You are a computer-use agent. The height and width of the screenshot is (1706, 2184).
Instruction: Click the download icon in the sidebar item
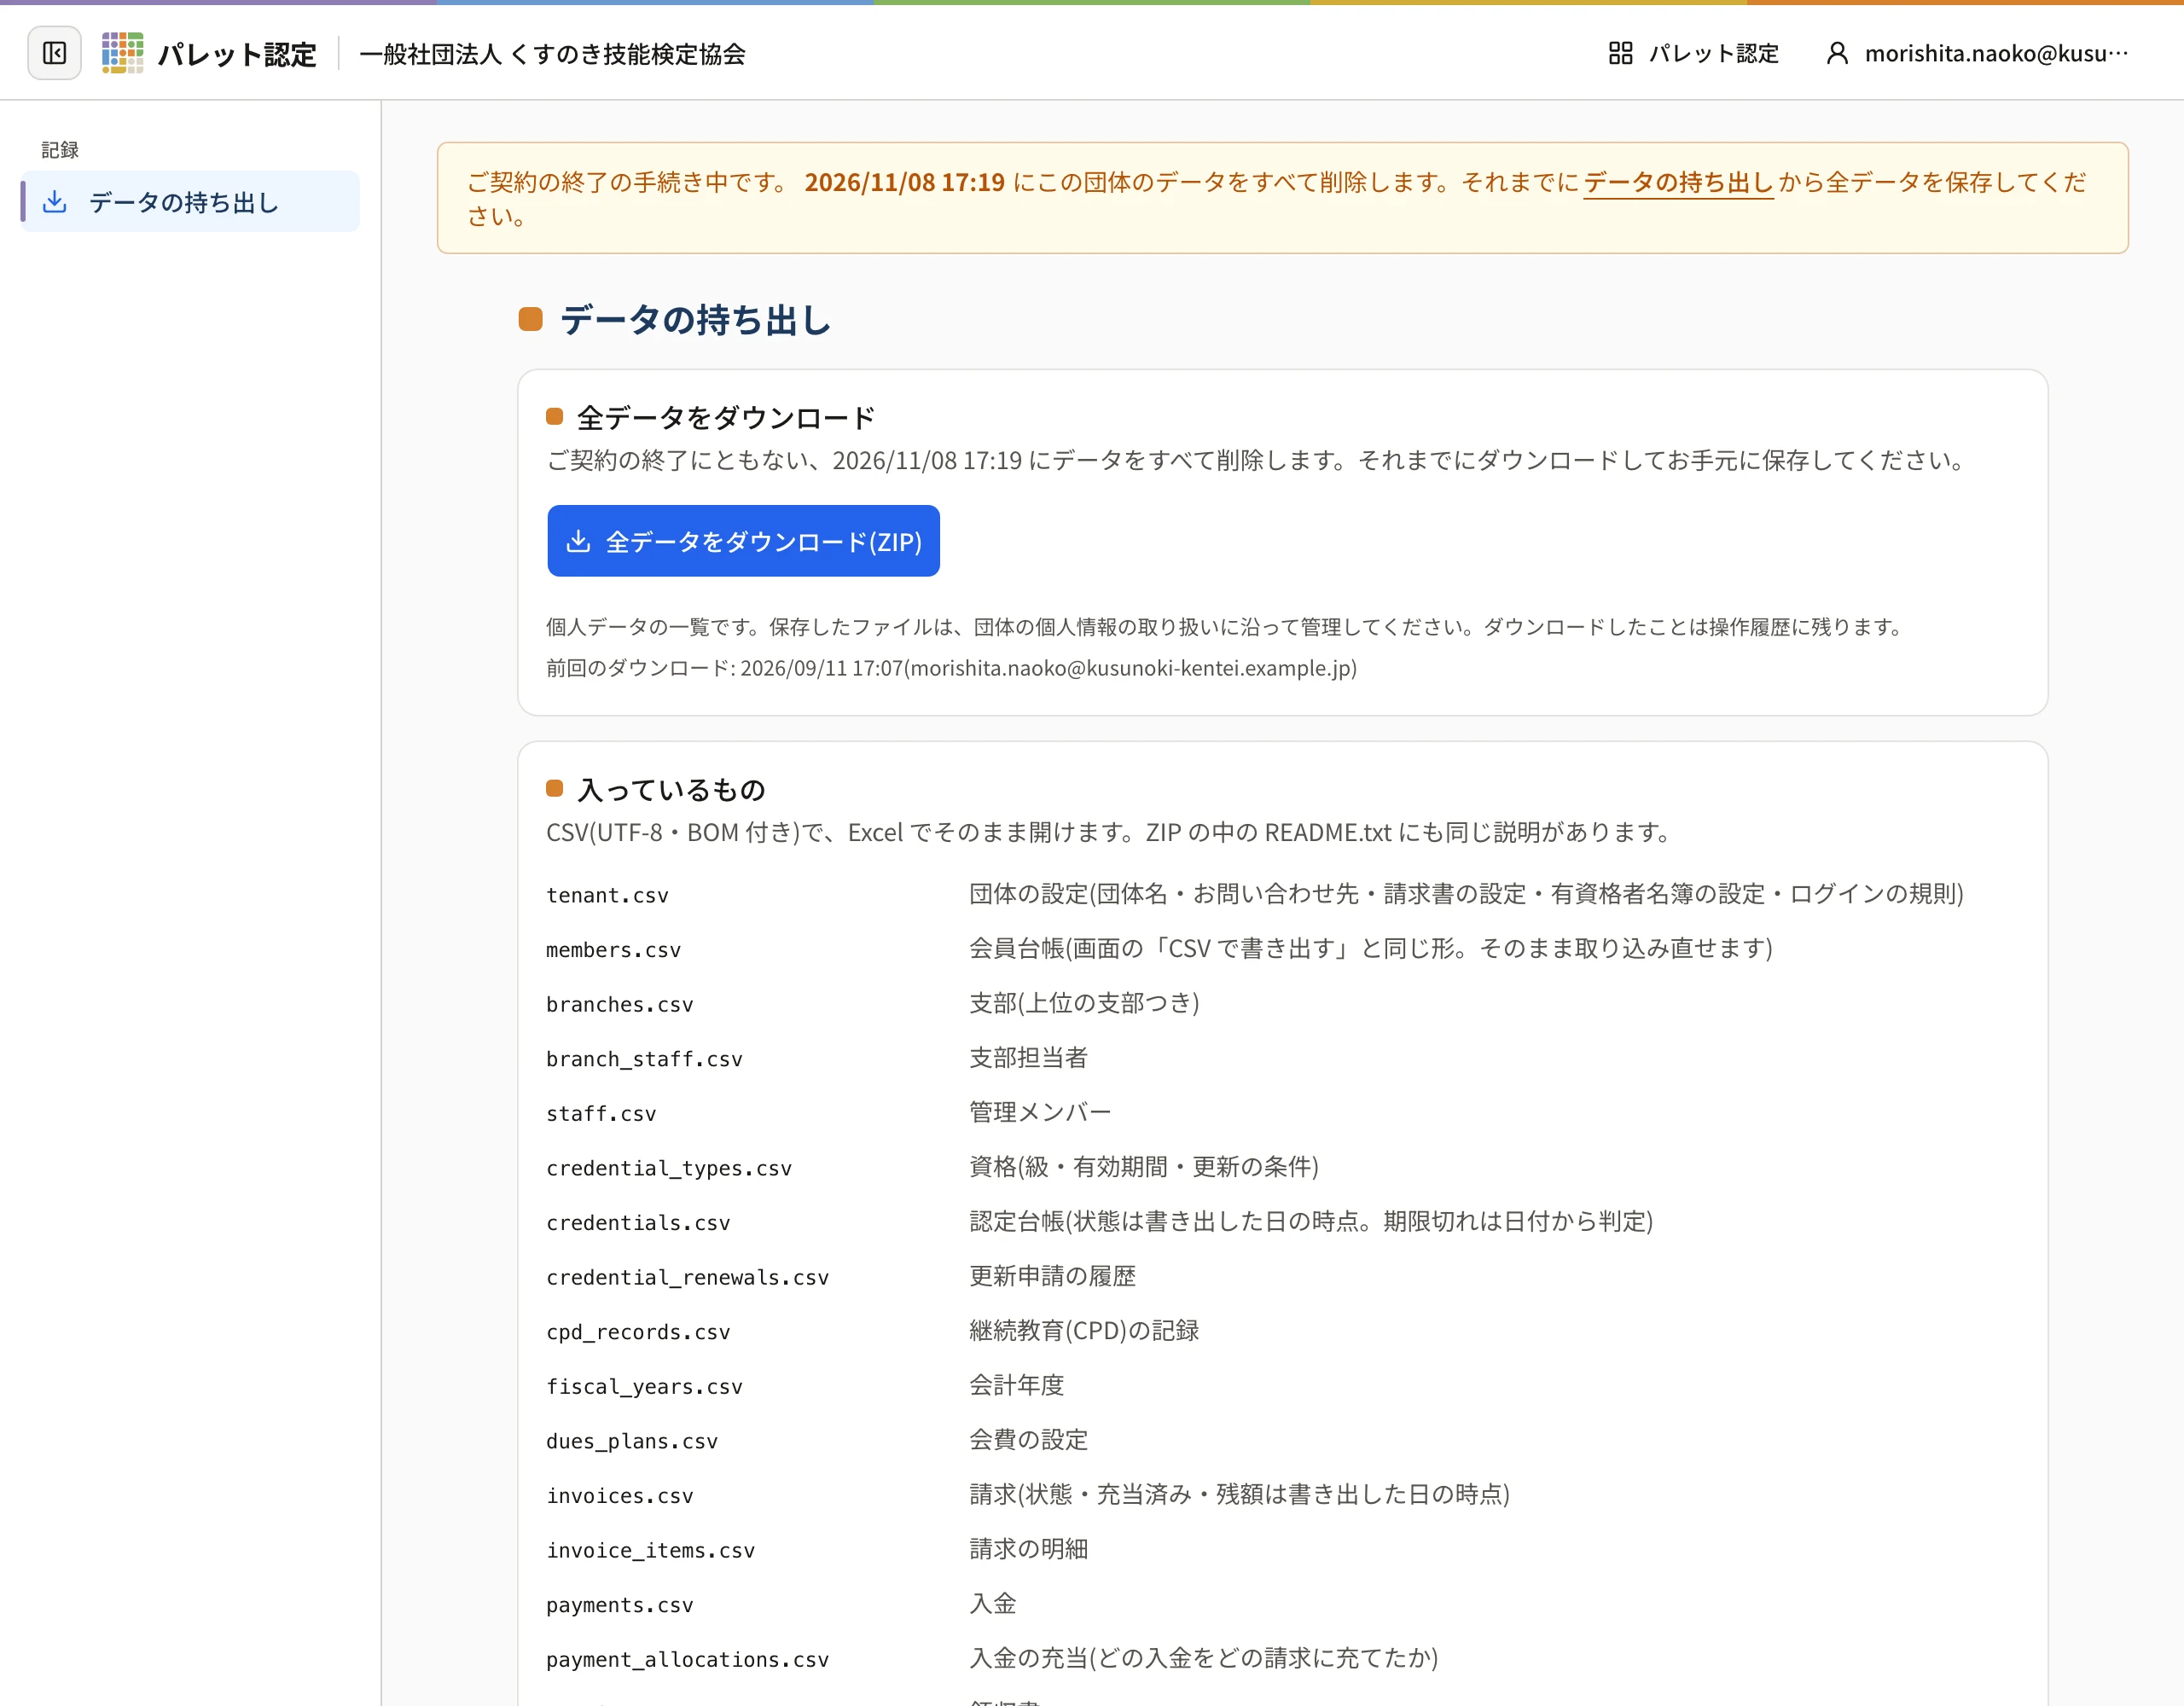click(55, 202)
